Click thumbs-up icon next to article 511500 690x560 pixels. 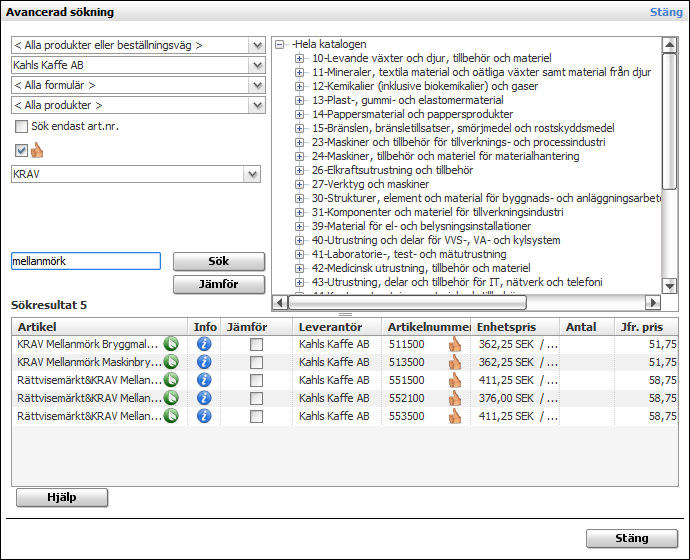[455, 344]
